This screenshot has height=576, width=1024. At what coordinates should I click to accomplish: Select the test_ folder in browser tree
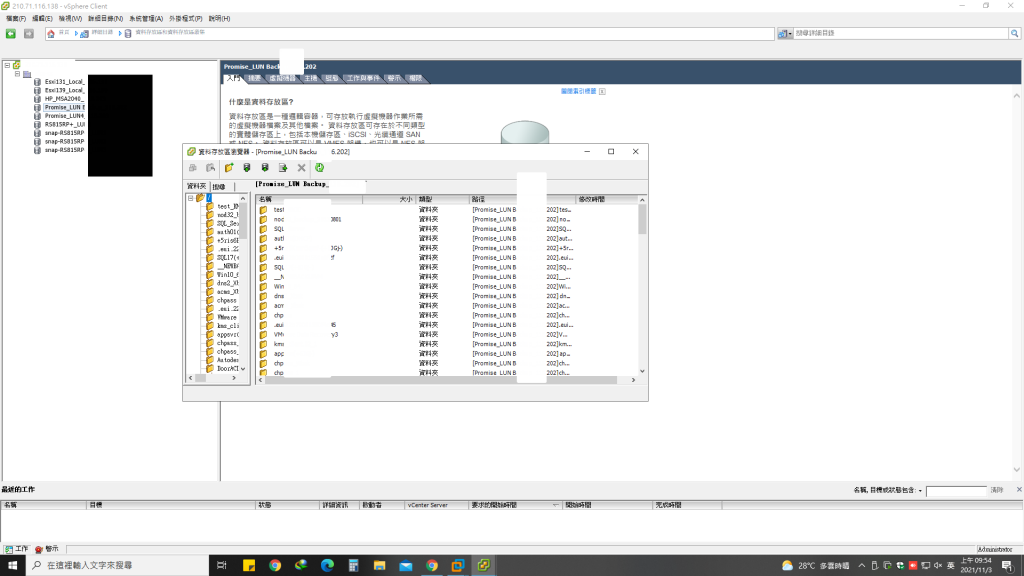222,206
